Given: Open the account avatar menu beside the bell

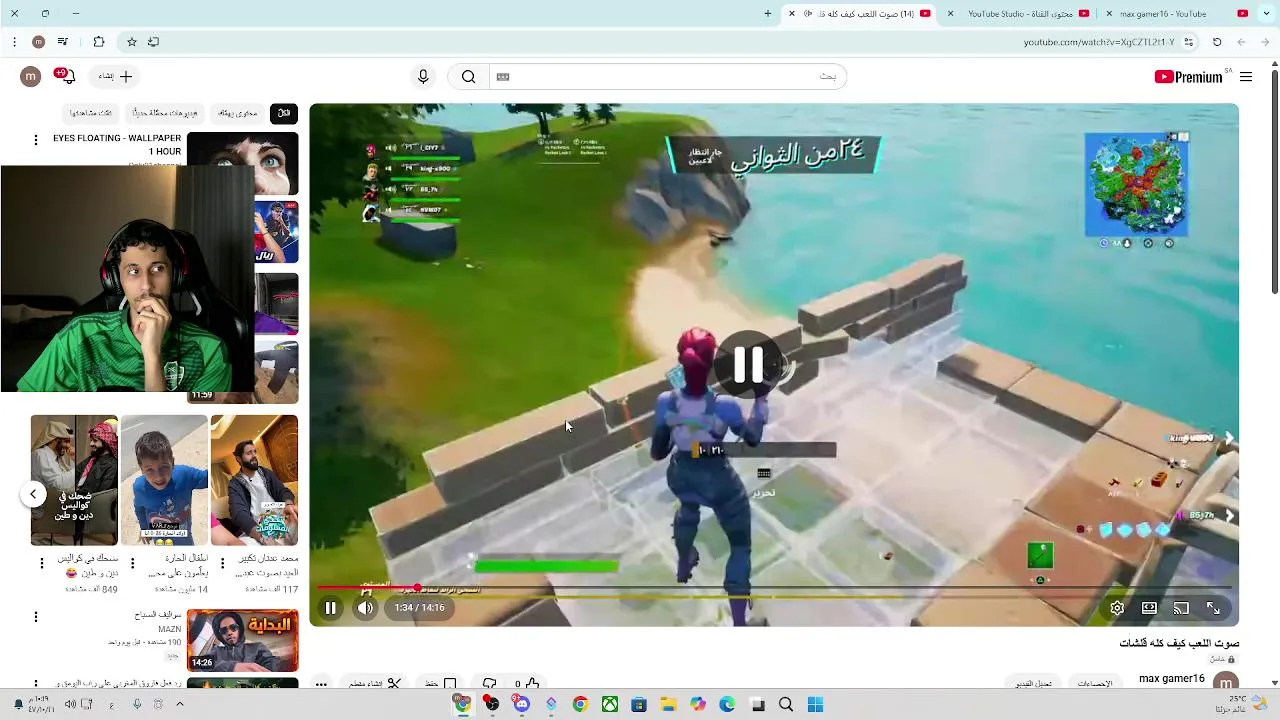Looking at the screenshot, I should (31, 76).
